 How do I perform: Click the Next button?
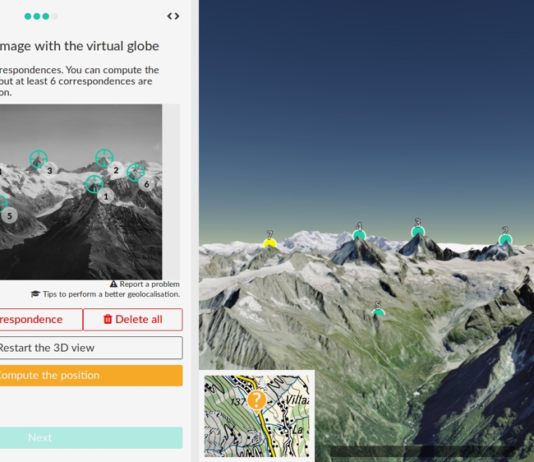(91, 437)
